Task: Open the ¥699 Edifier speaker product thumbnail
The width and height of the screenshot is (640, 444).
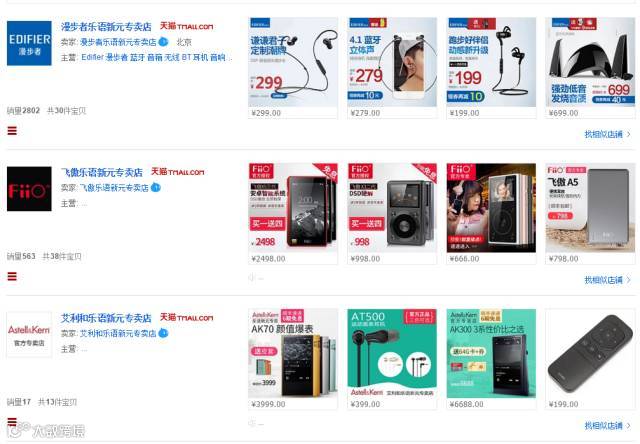Action: point(590,62)
